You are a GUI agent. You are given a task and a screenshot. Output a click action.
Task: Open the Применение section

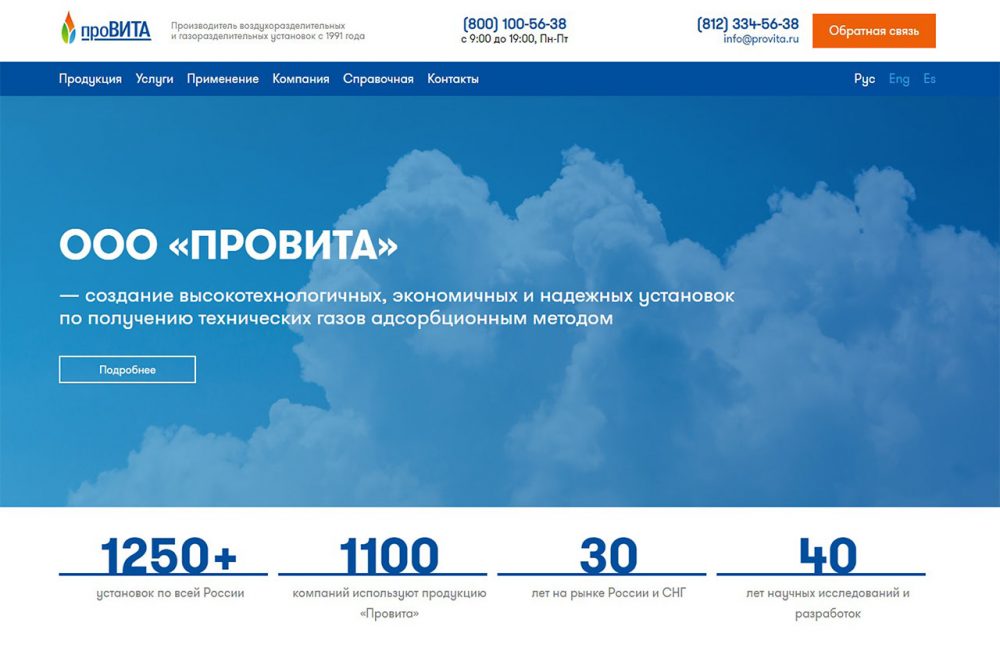[222, 79]
